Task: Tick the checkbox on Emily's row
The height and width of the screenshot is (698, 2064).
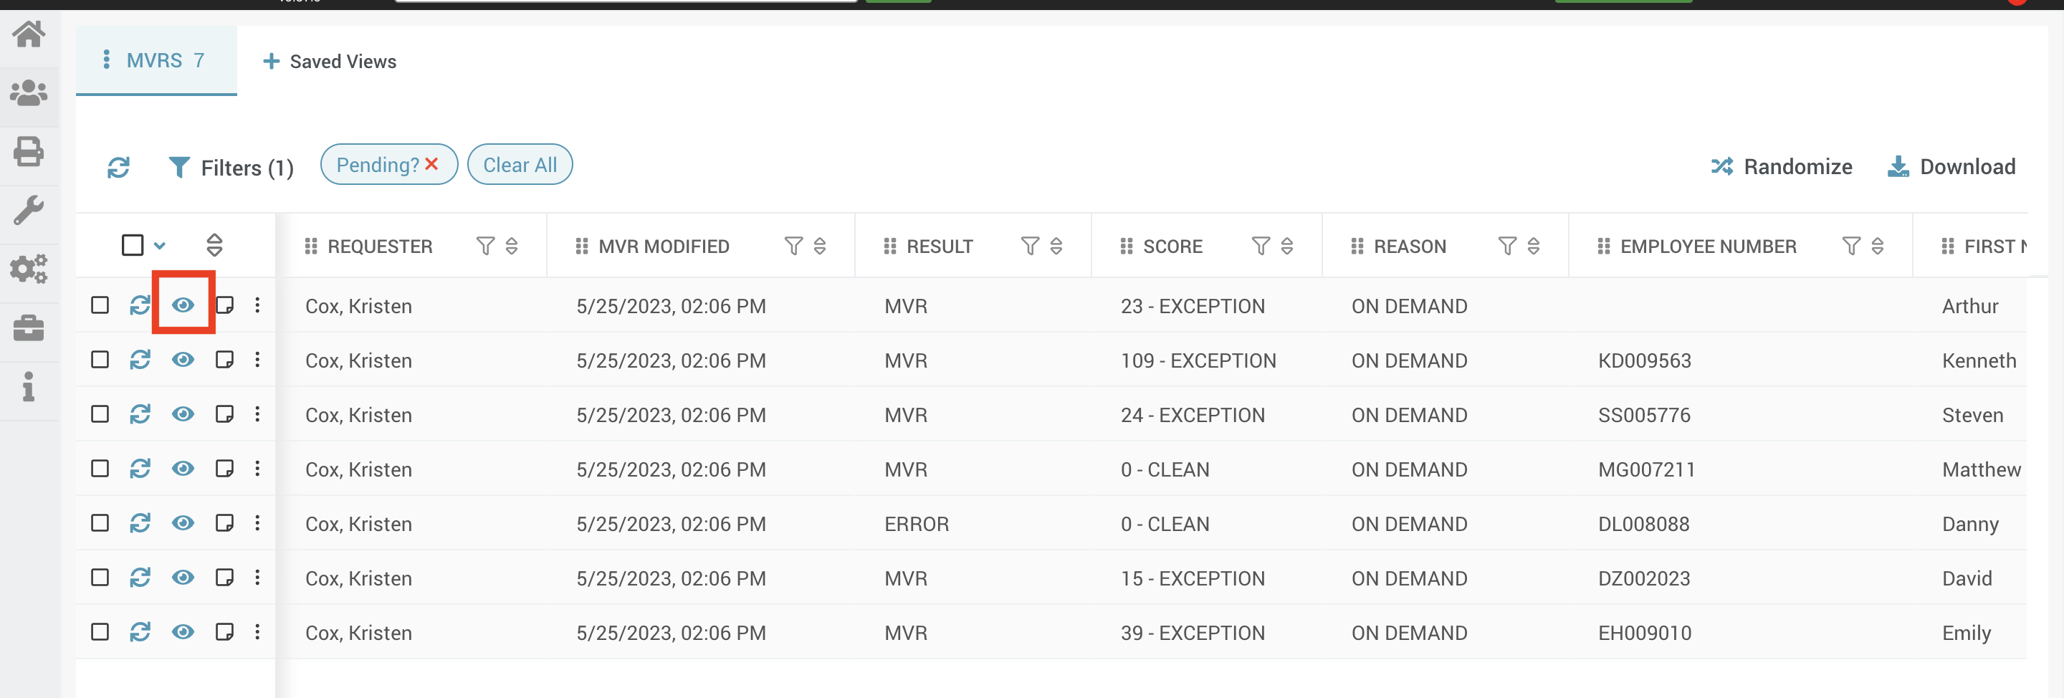Action: point(100,632)
